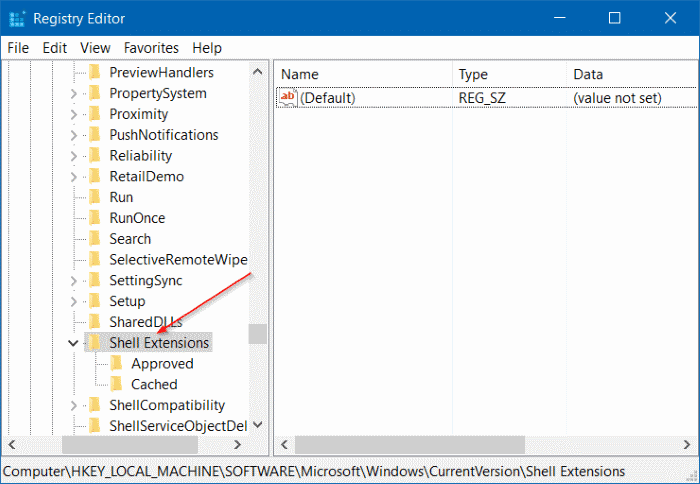Select the SelectiveRemoteWipe key label
Screen dimensions: 700x484
178,259
